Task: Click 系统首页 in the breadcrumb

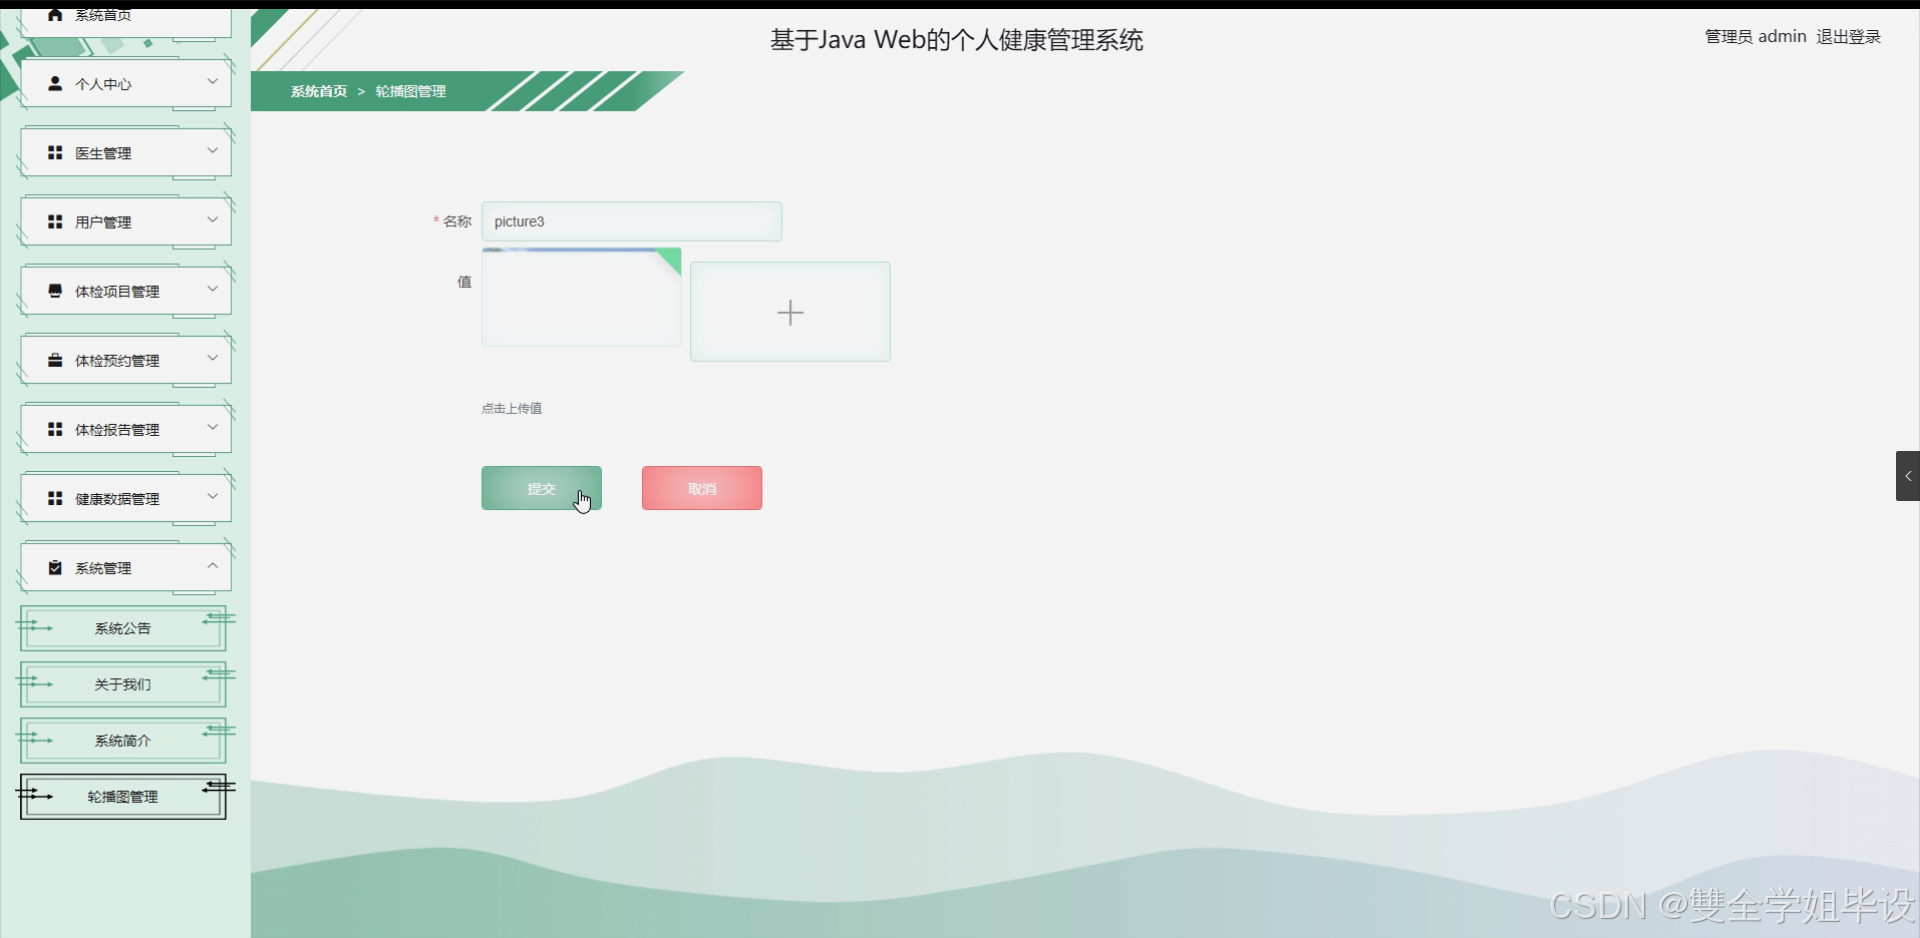Action: click(x=317, y=91)
